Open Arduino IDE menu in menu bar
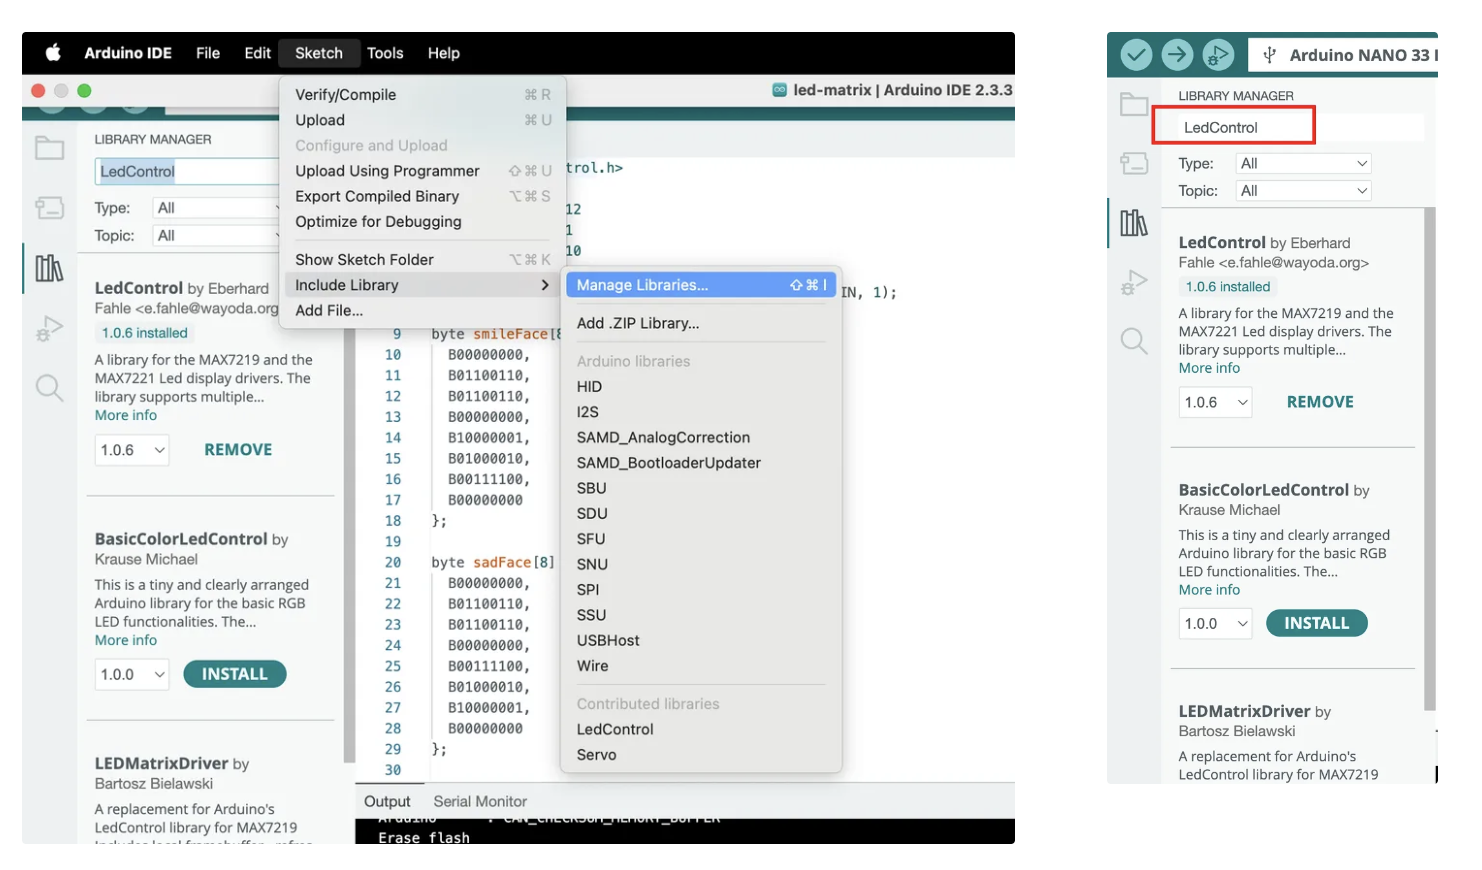The height and width of the screenshot is (870, 1482). [x=128, y=53]
